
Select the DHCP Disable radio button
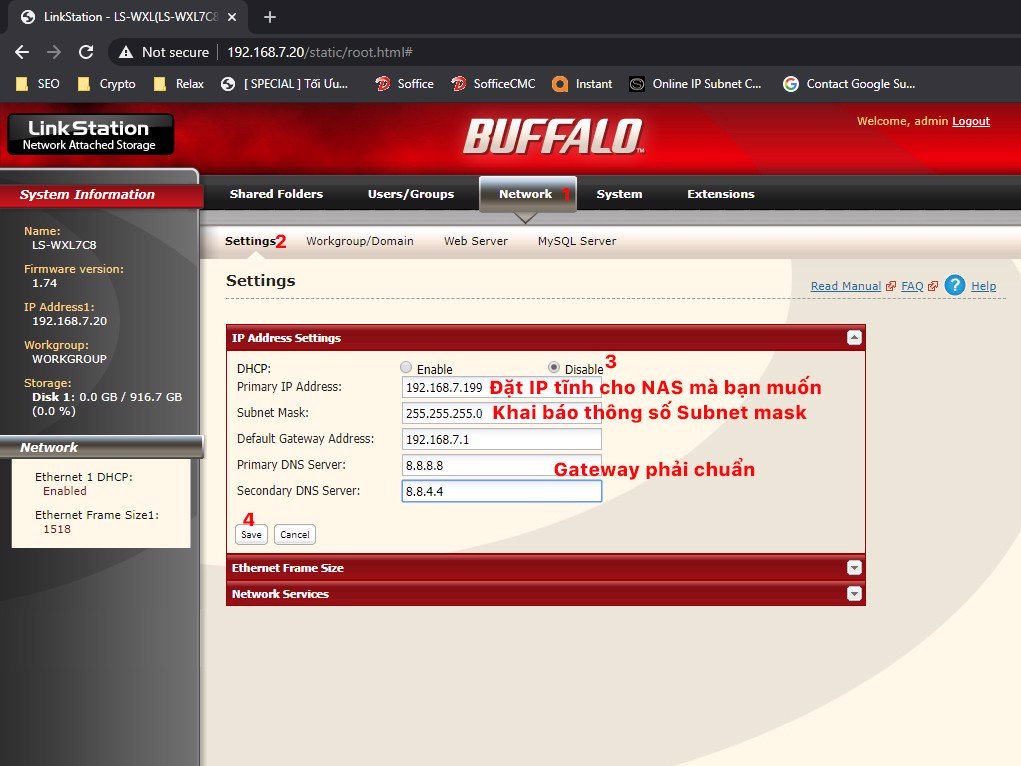coord(554,367)
